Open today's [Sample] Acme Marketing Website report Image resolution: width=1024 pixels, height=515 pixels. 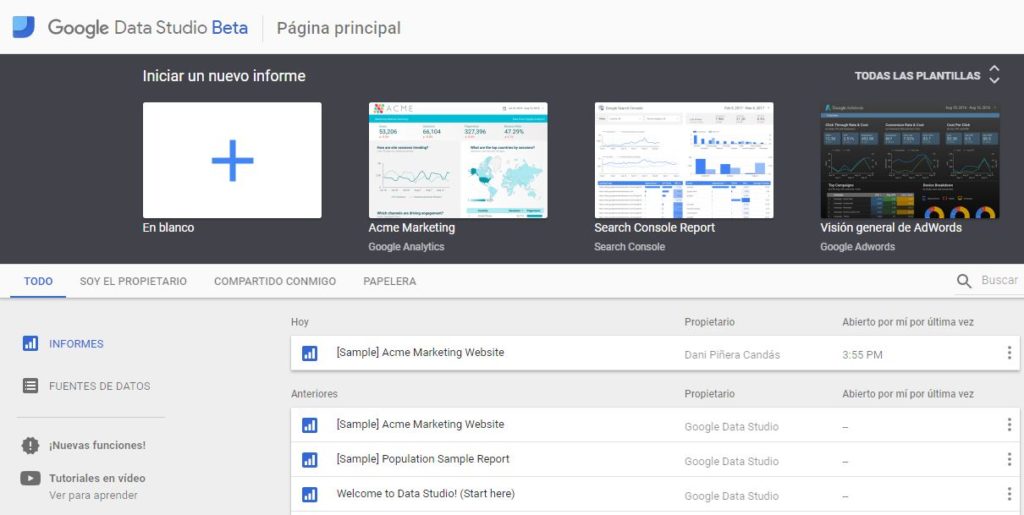pyautogui.click(x=420, y=352)
